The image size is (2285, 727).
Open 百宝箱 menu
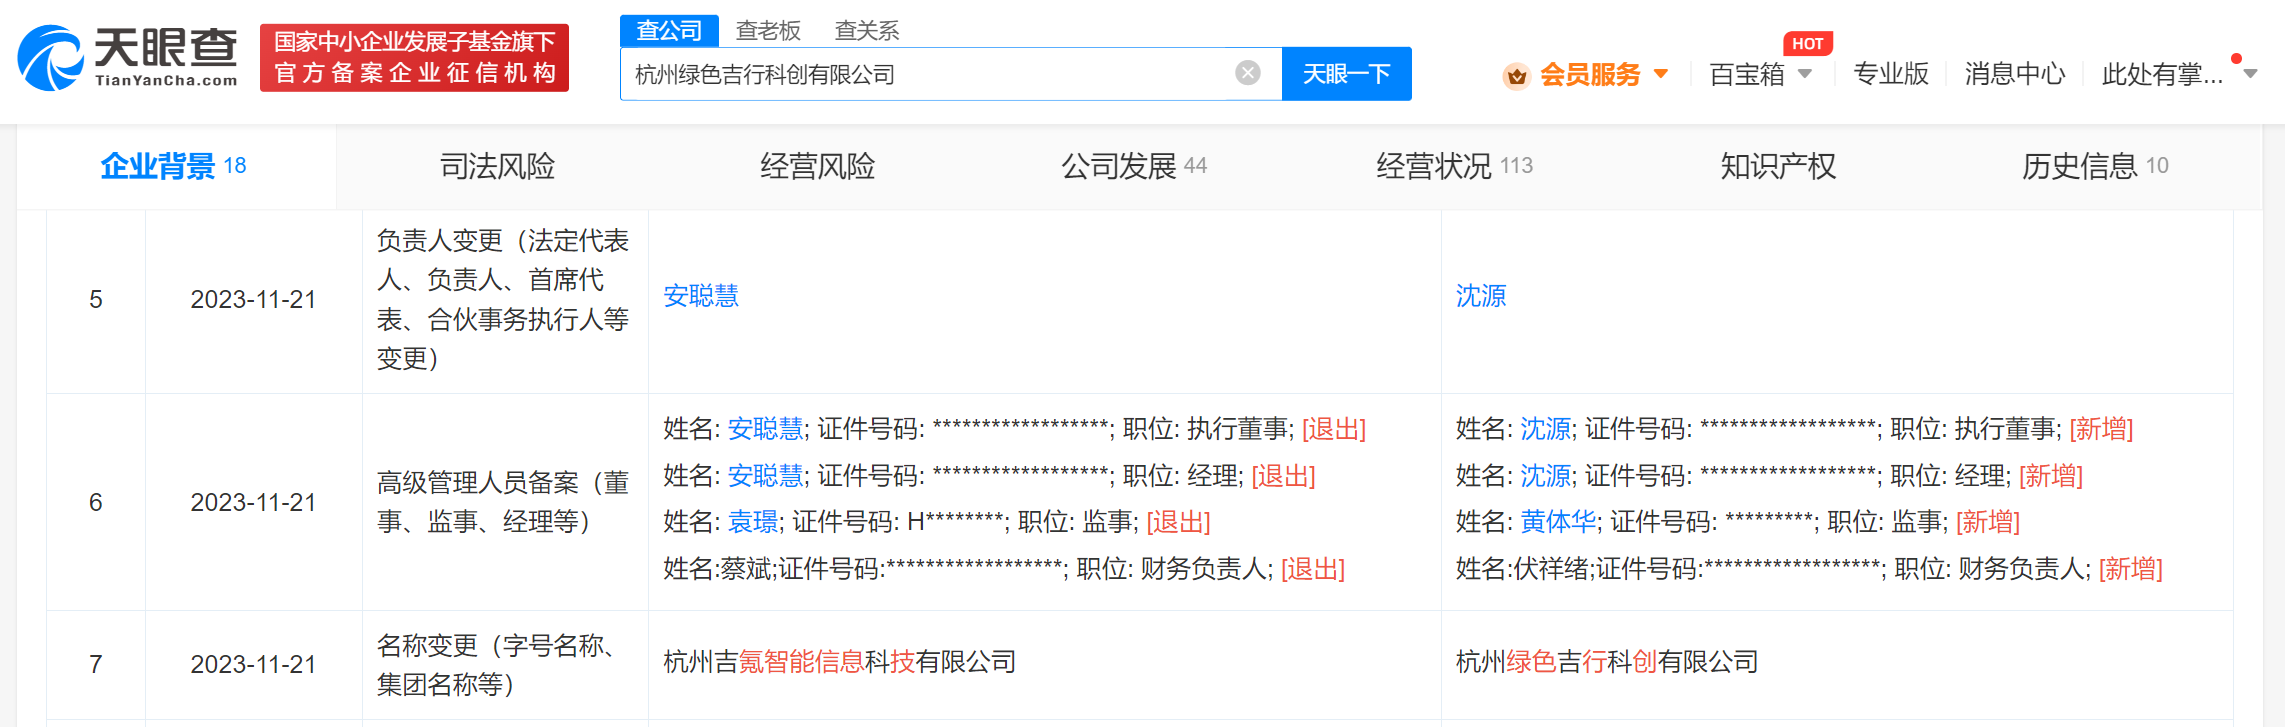1747,75
